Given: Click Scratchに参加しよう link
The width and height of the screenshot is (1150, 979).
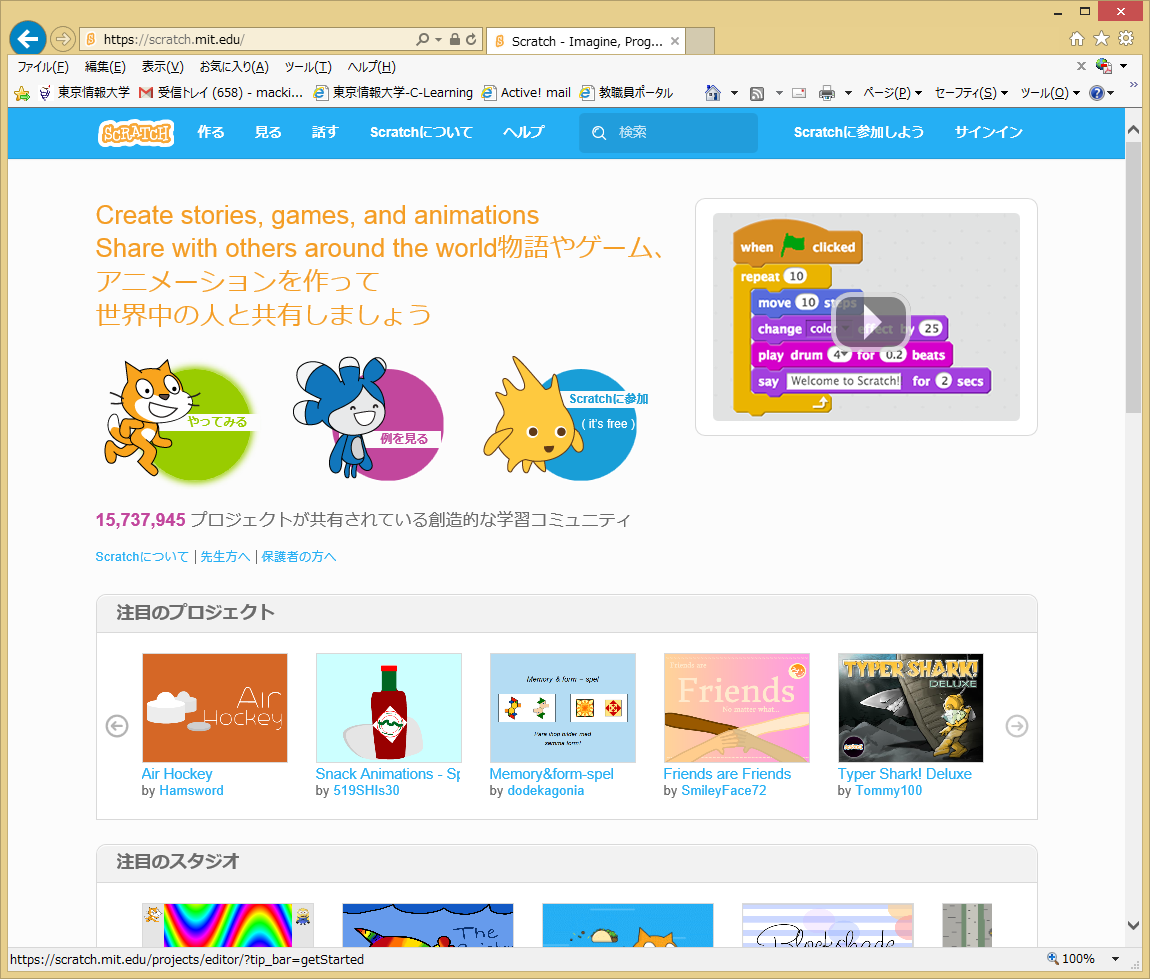Looking at the screenshot, I should pyautogui.click(x=859, y=133).
